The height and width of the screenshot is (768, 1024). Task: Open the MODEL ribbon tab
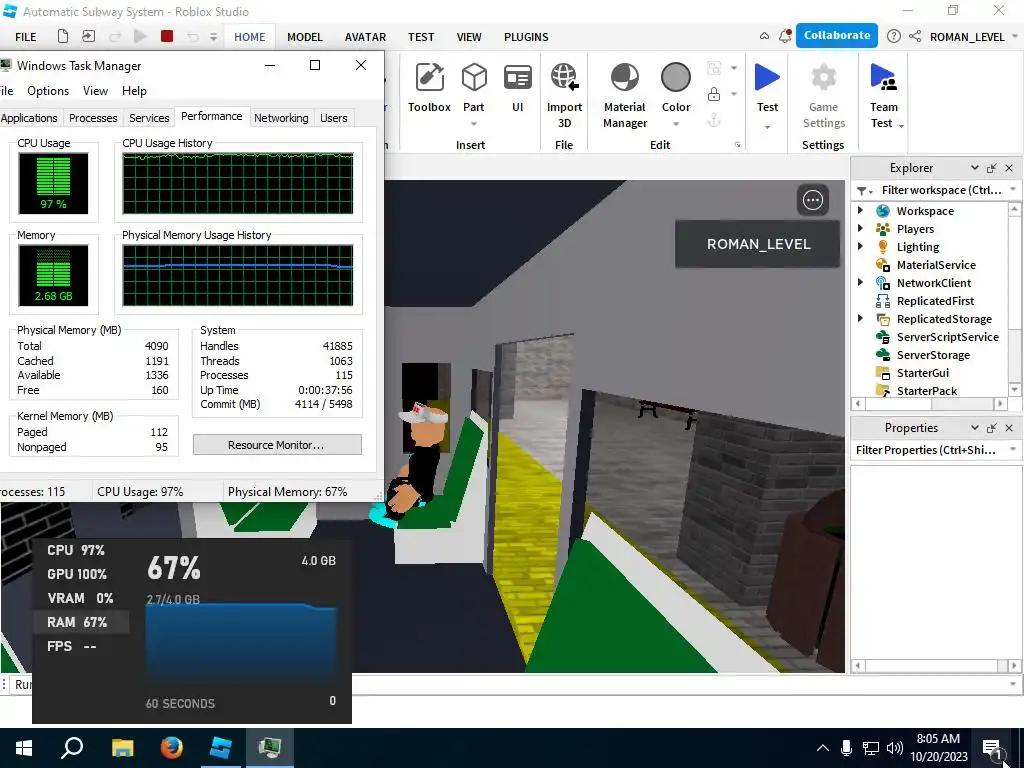pos(305,37)
